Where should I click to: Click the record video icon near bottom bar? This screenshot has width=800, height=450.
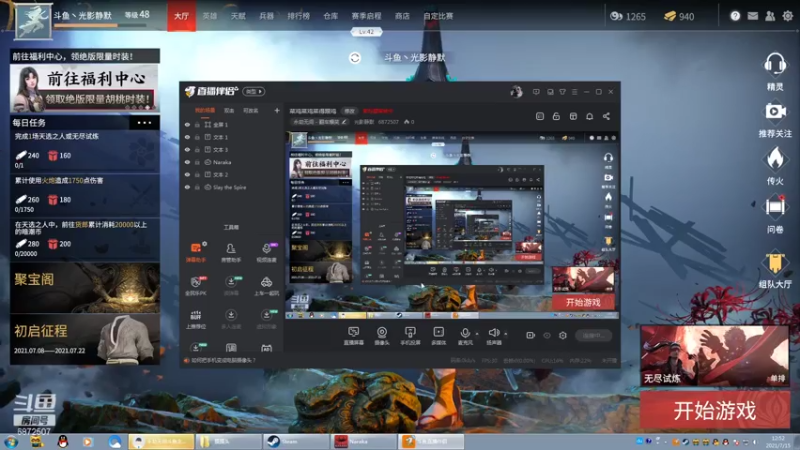pos(531,335)
